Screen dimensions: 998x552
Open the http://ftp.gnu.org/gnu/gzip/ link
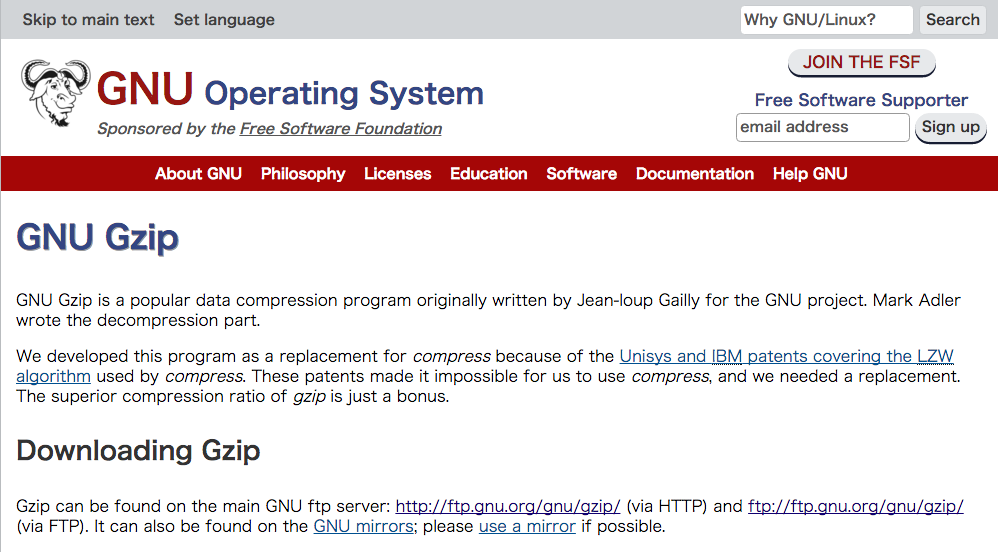pyautogui.click(x=508, y=507)
